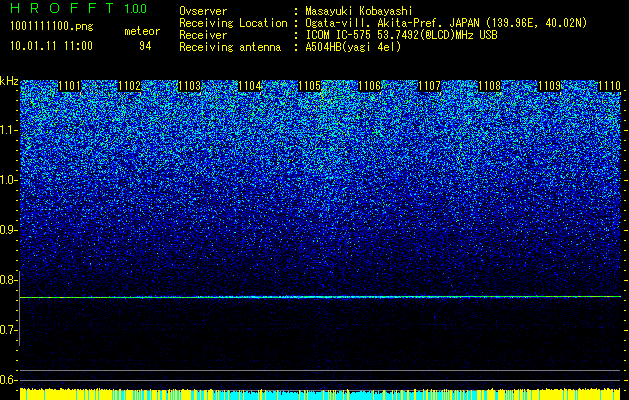Image resolution: width=629 pixels, height=400 pixels.
Task: Click the Receiving antenna label
Action: 230,48
